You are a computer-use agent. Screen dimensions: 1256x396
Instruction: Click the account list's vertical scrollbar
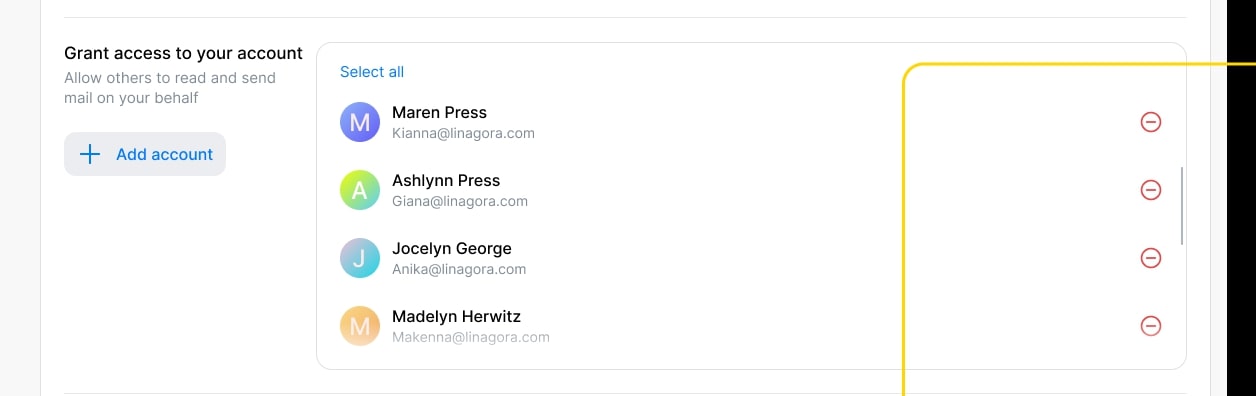point(1182,206)
